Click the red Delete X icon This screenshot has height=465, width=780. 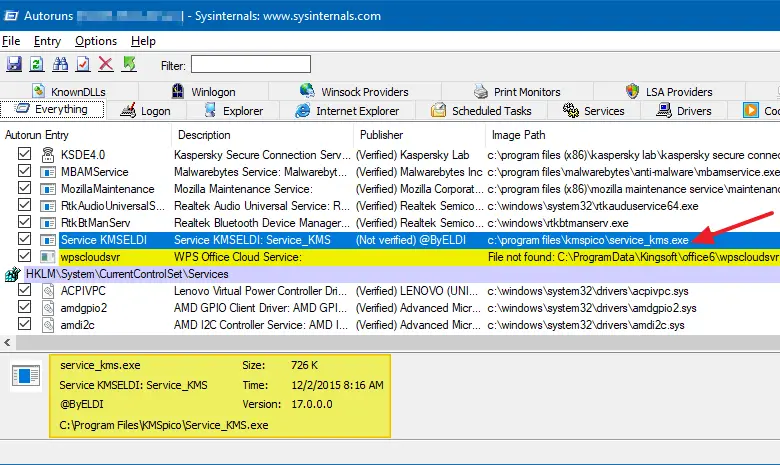tap(105, 64)
